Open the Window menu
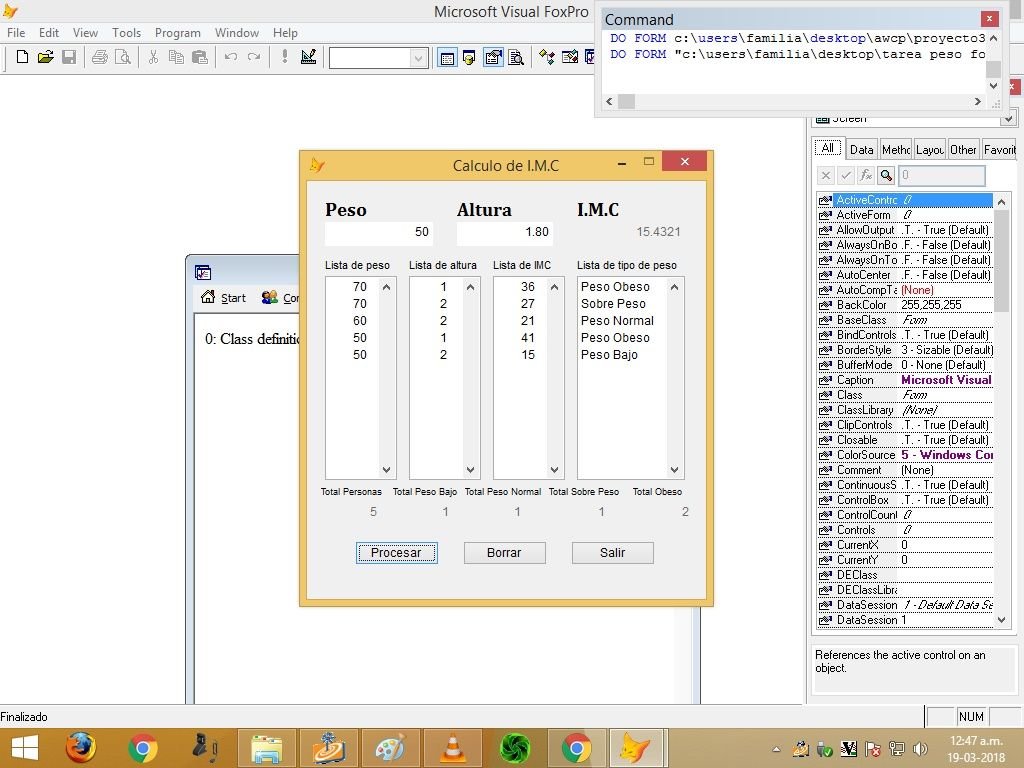The height and width of the screenshot is (768, 1024). (x=236, y=33)
